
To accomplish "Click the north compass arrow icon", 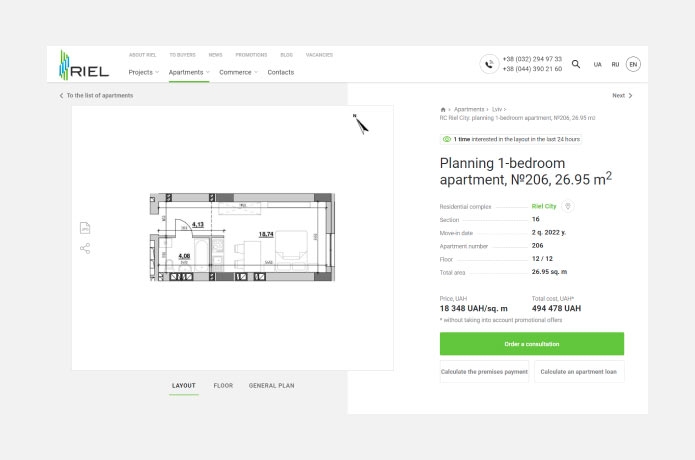I will [x=360, y=124].
